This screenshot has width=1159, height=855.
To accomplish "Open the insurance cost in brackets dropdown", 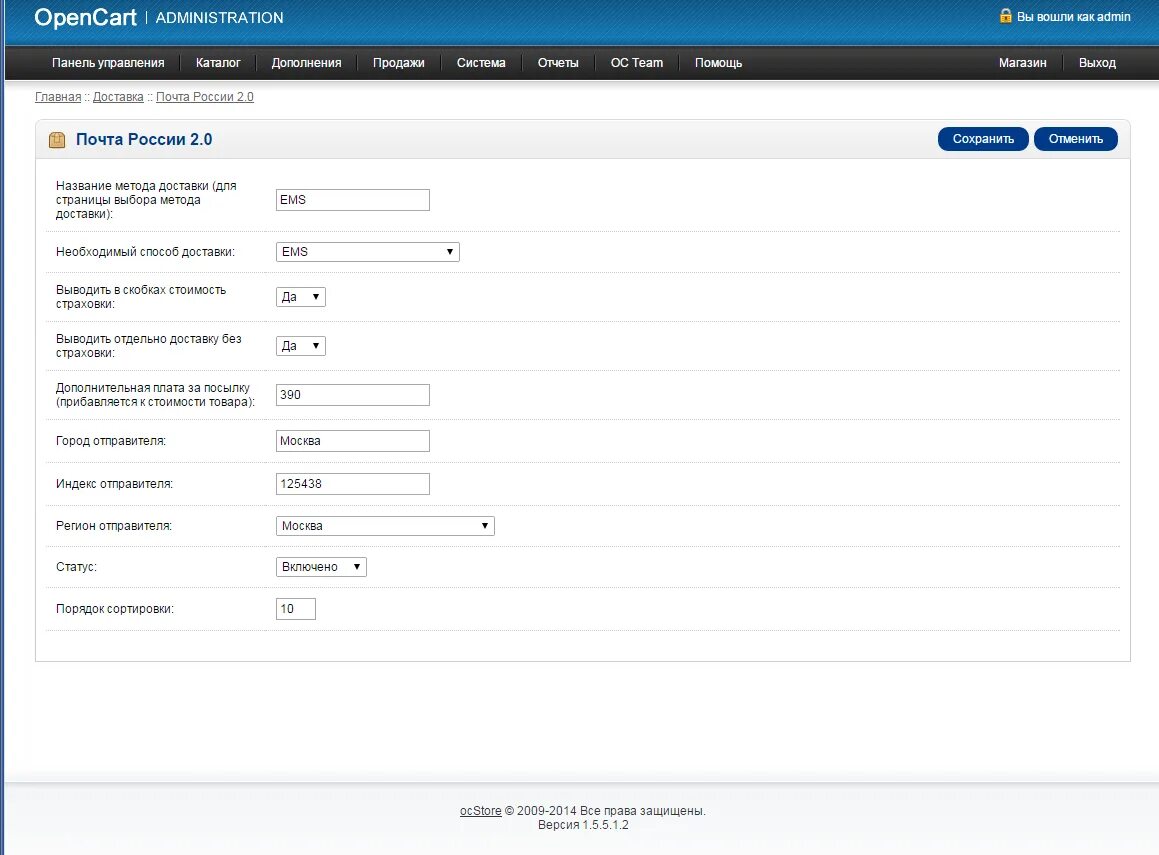I will click(301, 297).
